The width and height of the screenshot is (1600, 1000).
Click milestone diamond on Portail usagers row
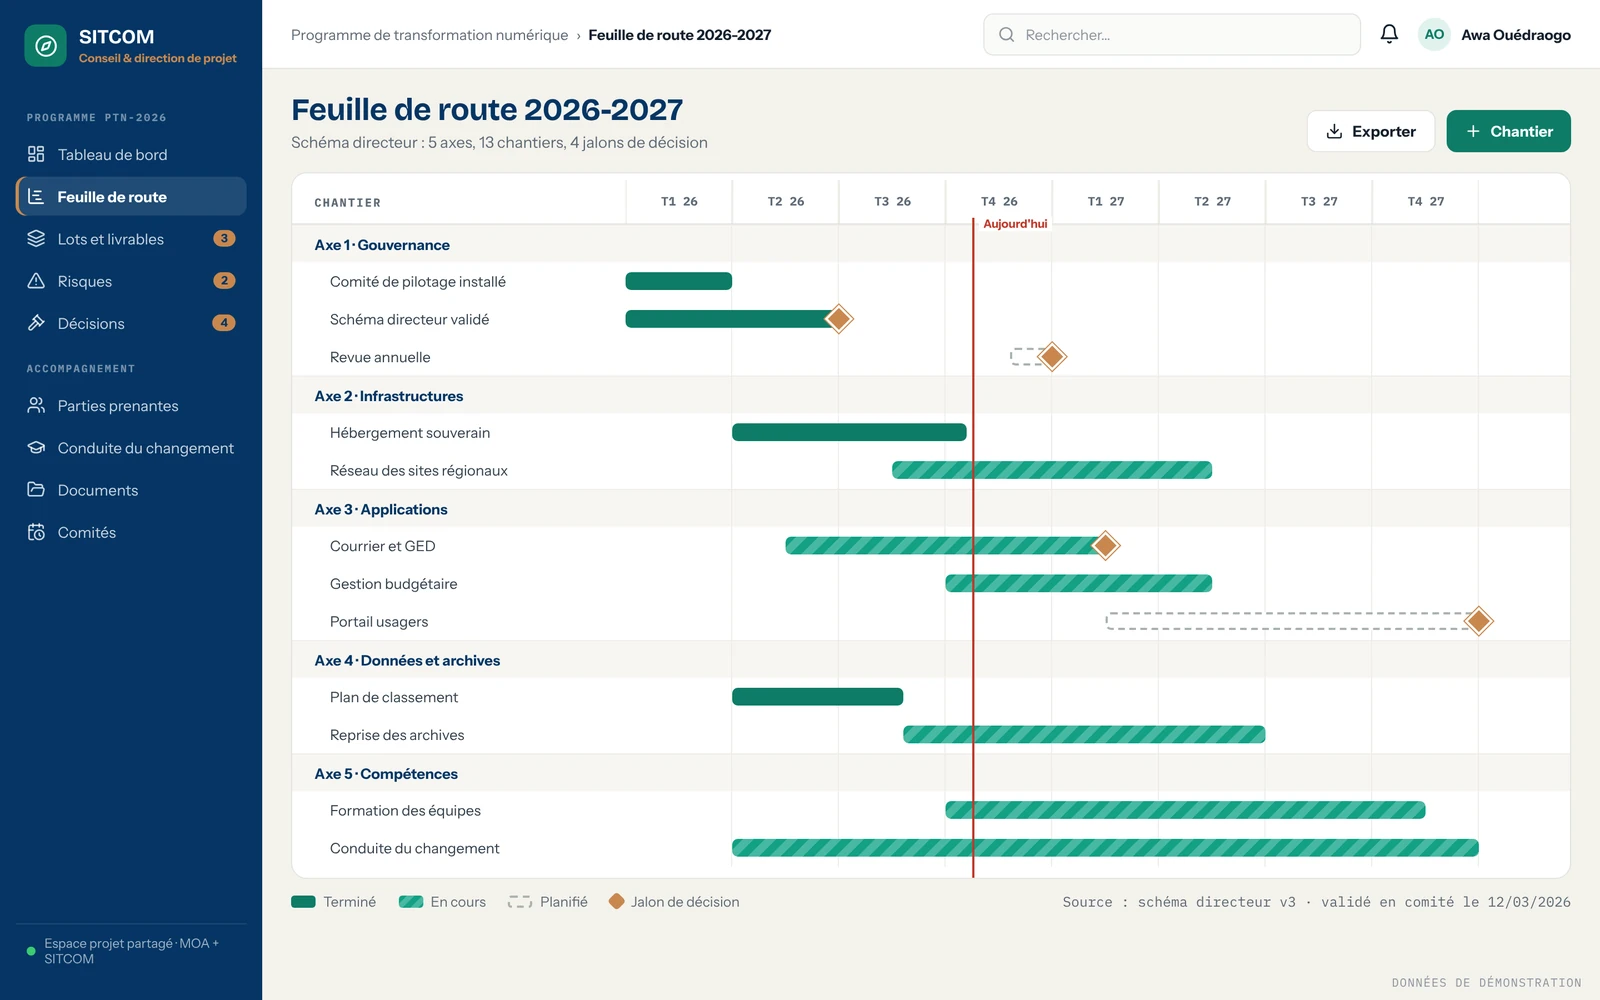coord(1478,621)
